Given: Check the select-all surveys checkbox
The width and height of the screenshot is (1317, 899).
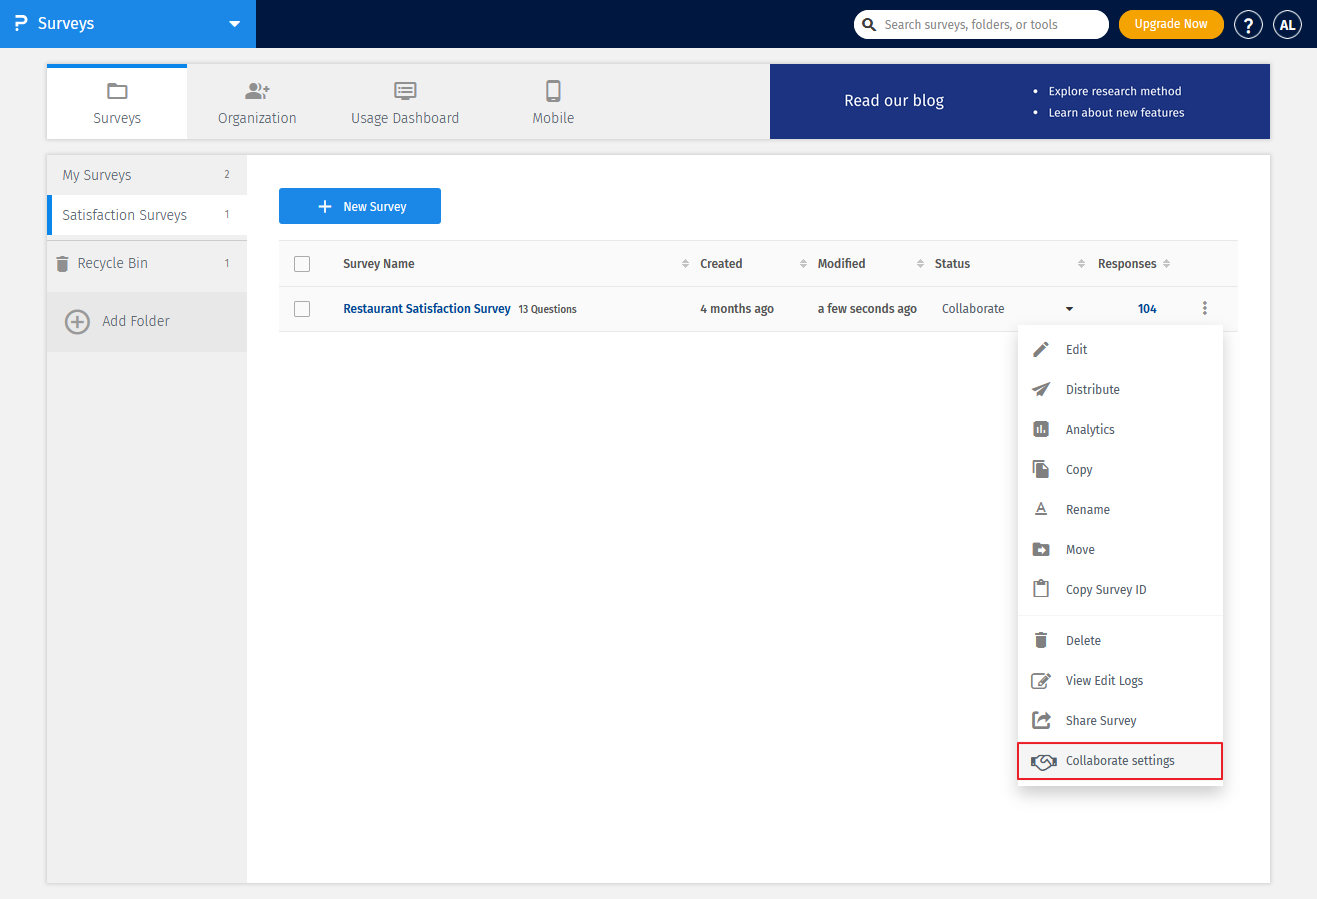Looking at the screenshot, I should [x=302, y=264].
